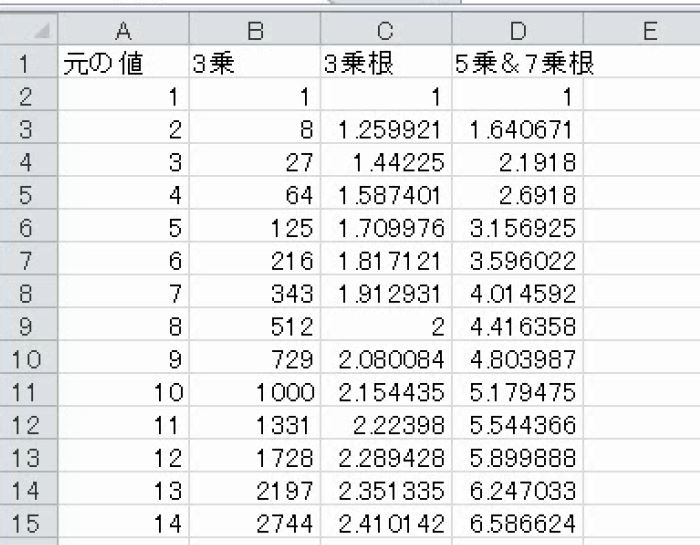The height and width of the screenshot is (545, 700).
Task: Select cell containing 2.289428
Action: tap(386, 456)
